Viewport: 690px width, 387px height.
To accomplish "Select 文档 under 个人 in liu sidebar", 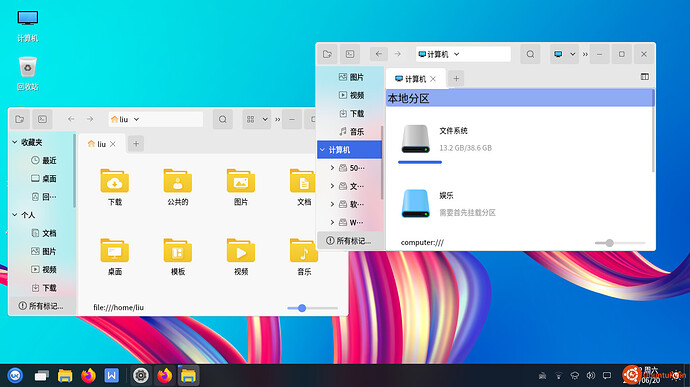I will coord(43,233).
